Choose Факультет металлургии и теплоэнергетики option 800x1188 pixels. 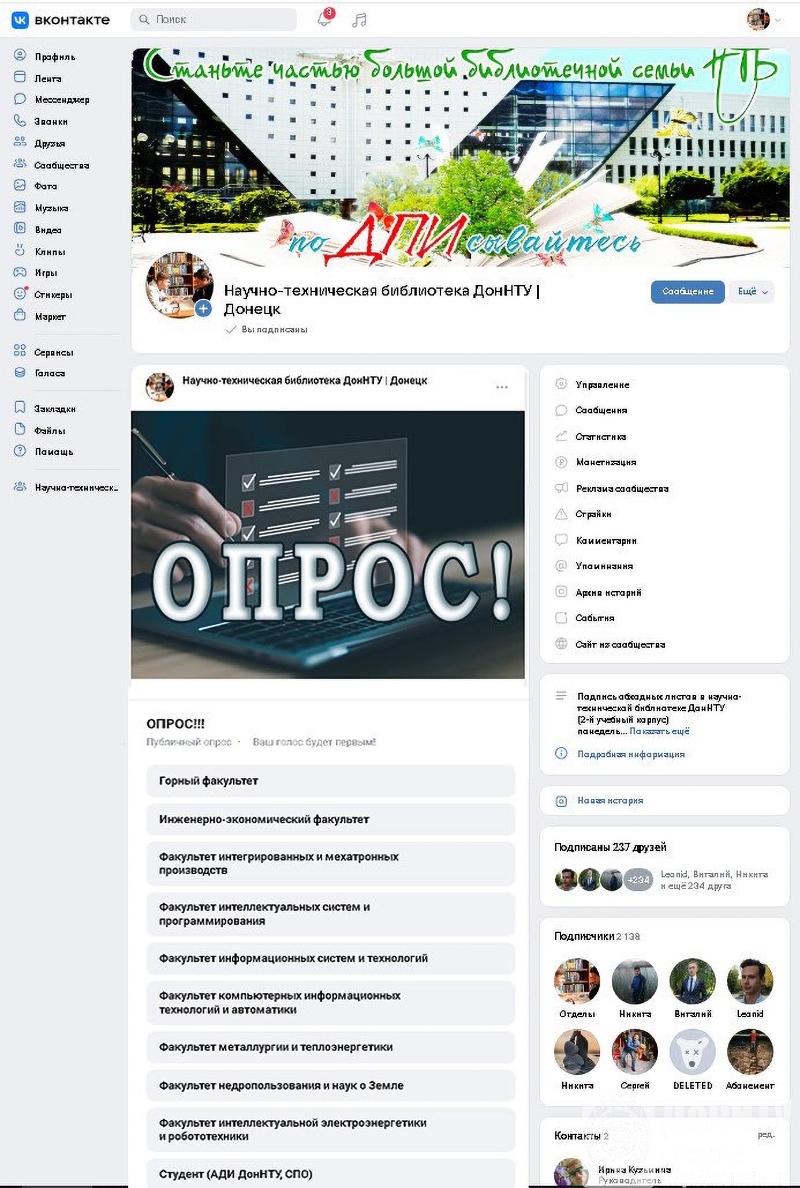tap(330, 1047)
